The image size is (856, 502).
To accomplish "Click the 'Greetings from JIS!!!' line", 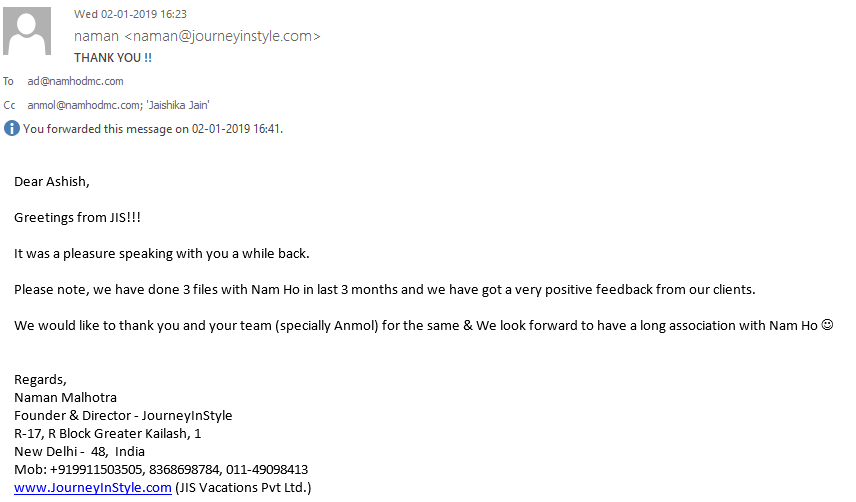I will point(78,218).
